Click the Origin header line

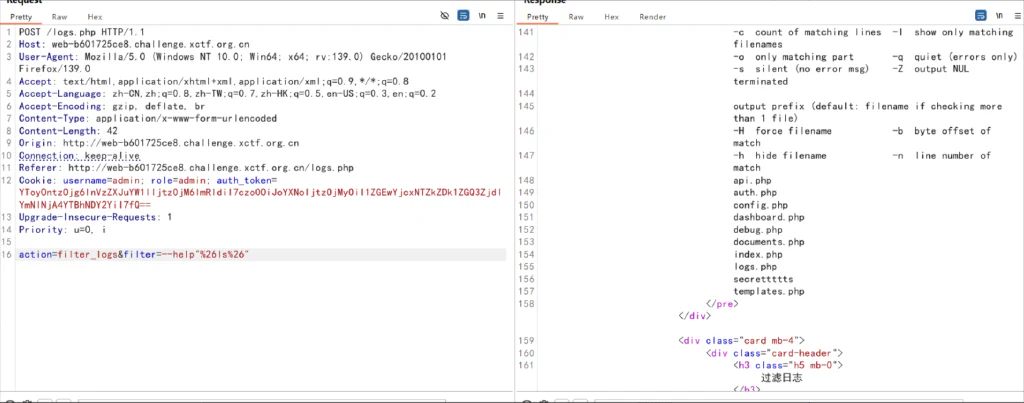tap(159, 143)
